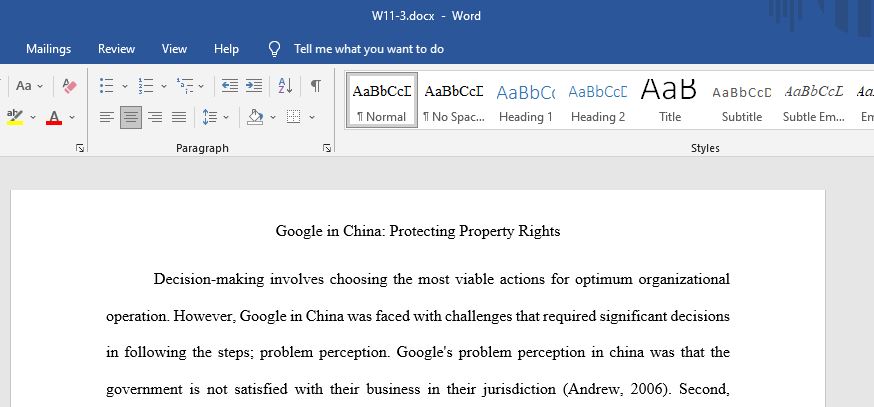
Task: Open line and paragraph spacing options
Action: 210,117
